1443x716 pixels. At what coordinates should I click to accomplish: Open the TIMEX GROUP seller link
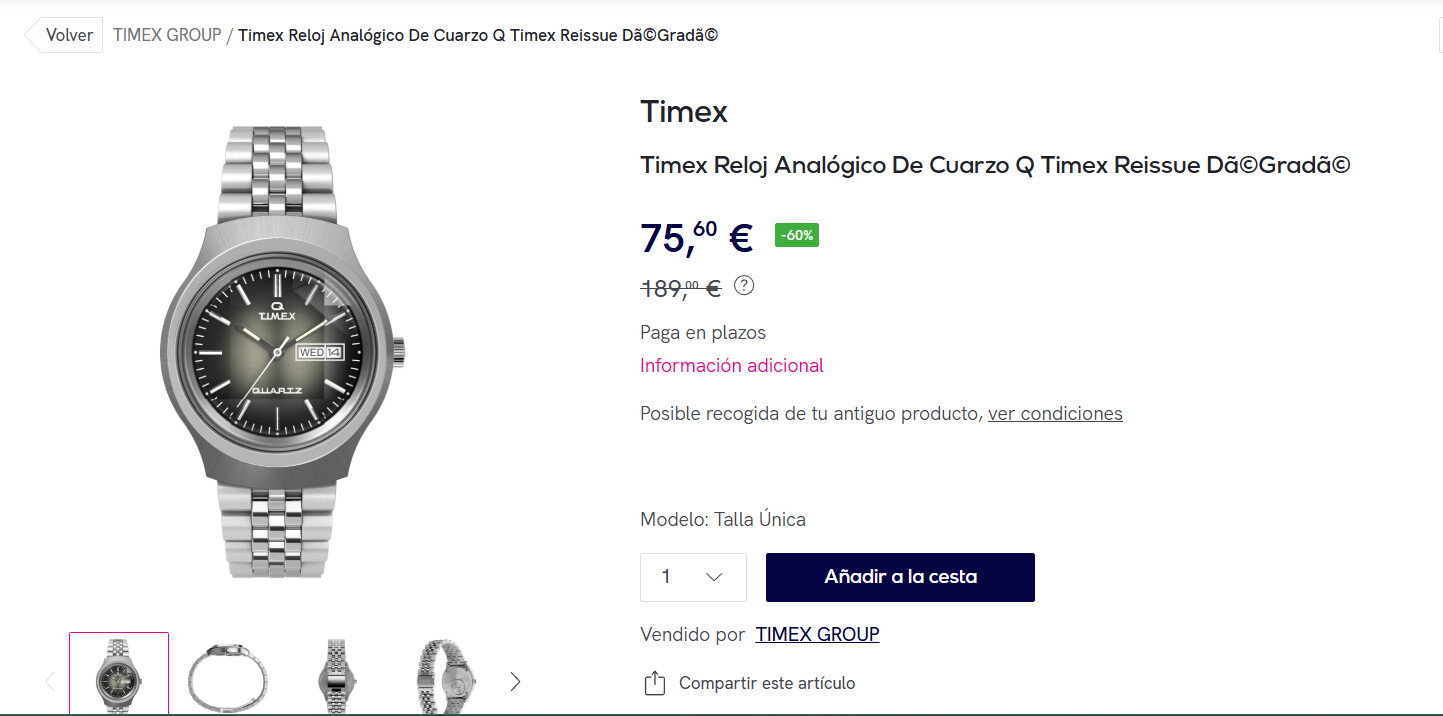(817, 634)
